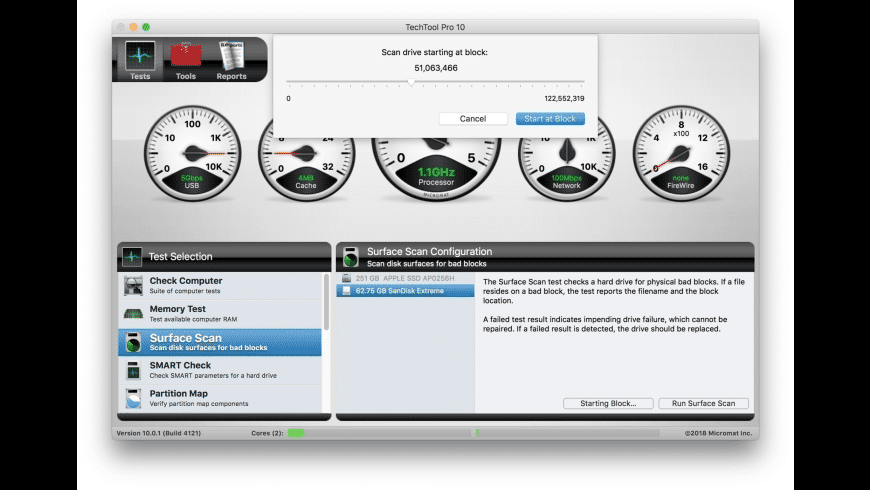Click the Test Selection list scrollbar
The image size is (870, 490).
(326, 302)
